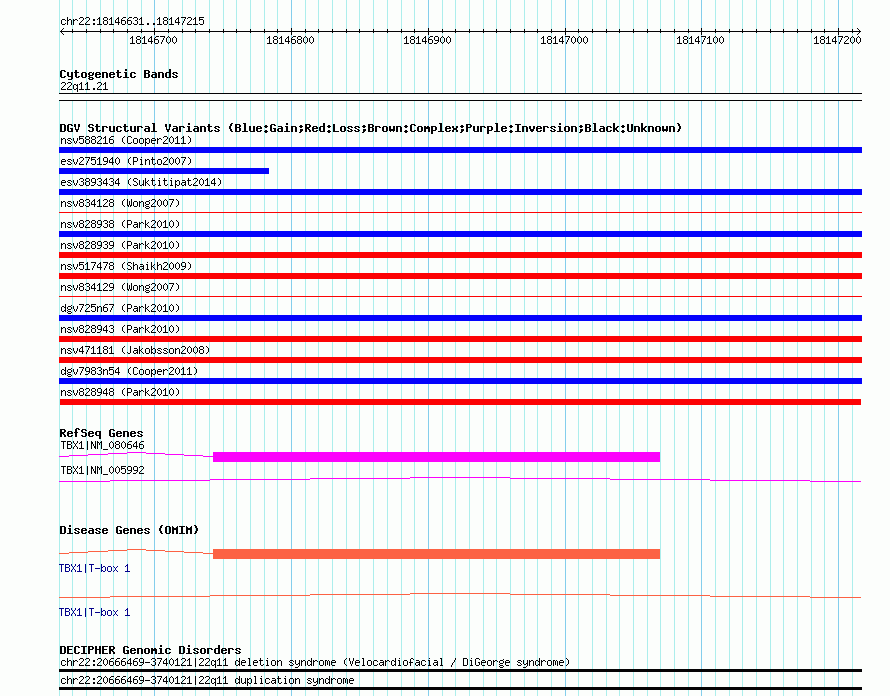Click red bar under nsv828939 (Park2010)
890x696 pixels.
coord(460,255)
